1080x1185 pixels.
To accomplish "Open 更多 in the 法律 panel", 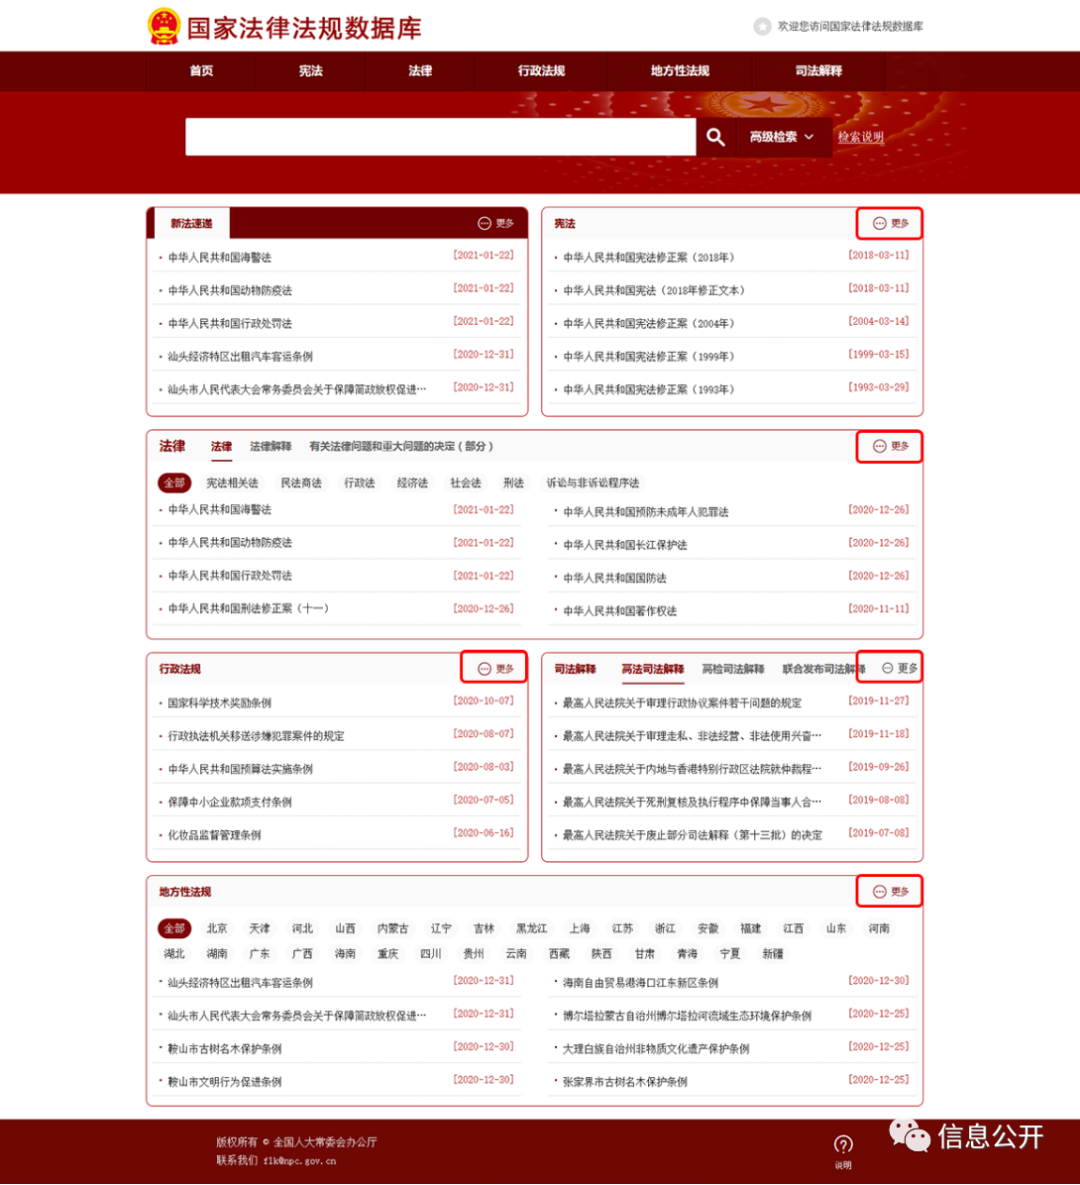I will [890, 447].
